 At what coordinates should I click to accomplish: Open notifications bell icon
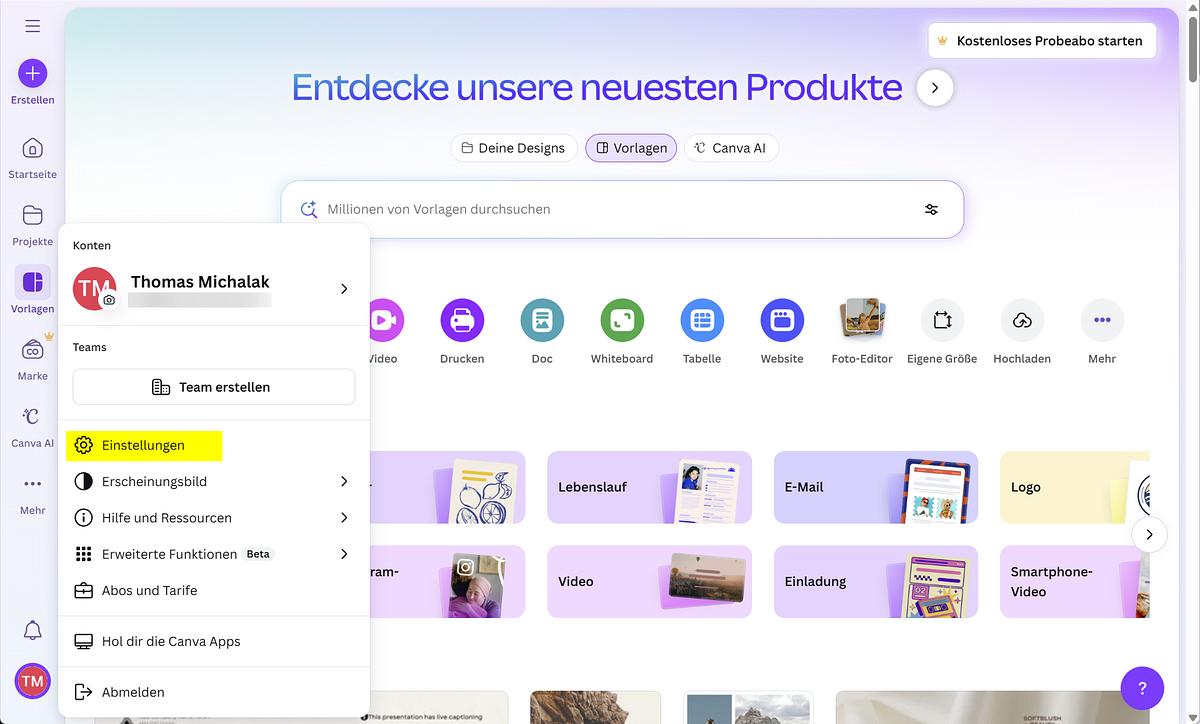[33, 630]
